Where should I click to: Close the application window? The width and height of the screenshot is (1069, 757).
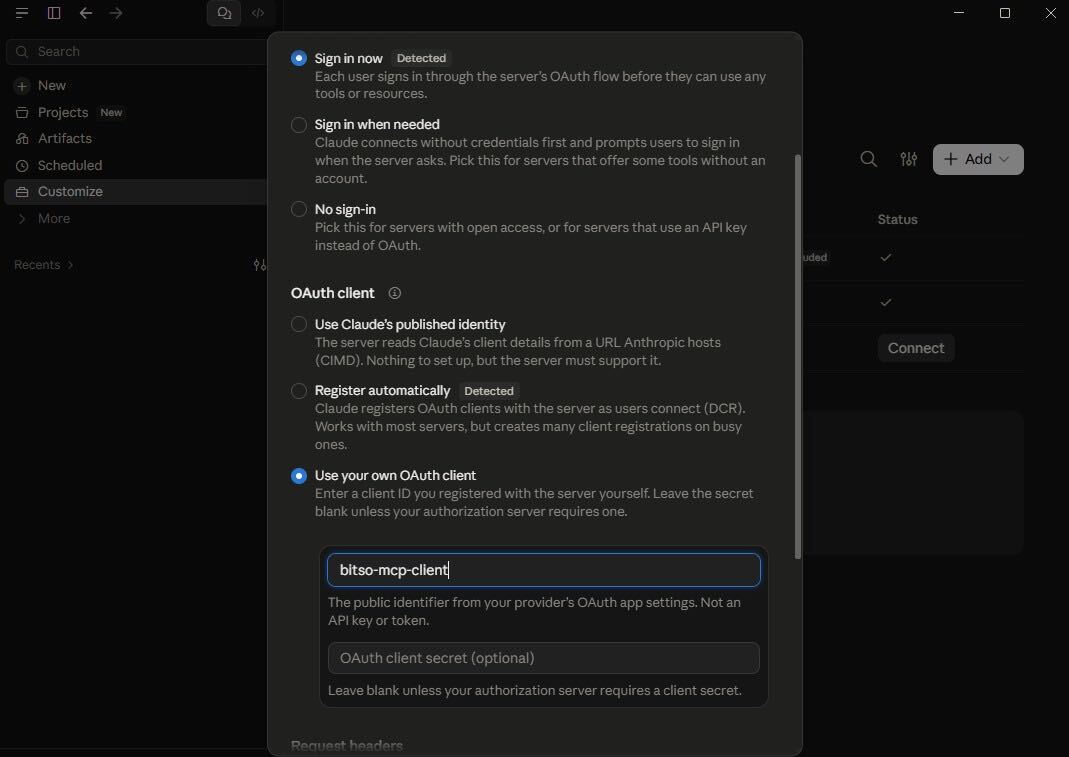click(1050, 13)
